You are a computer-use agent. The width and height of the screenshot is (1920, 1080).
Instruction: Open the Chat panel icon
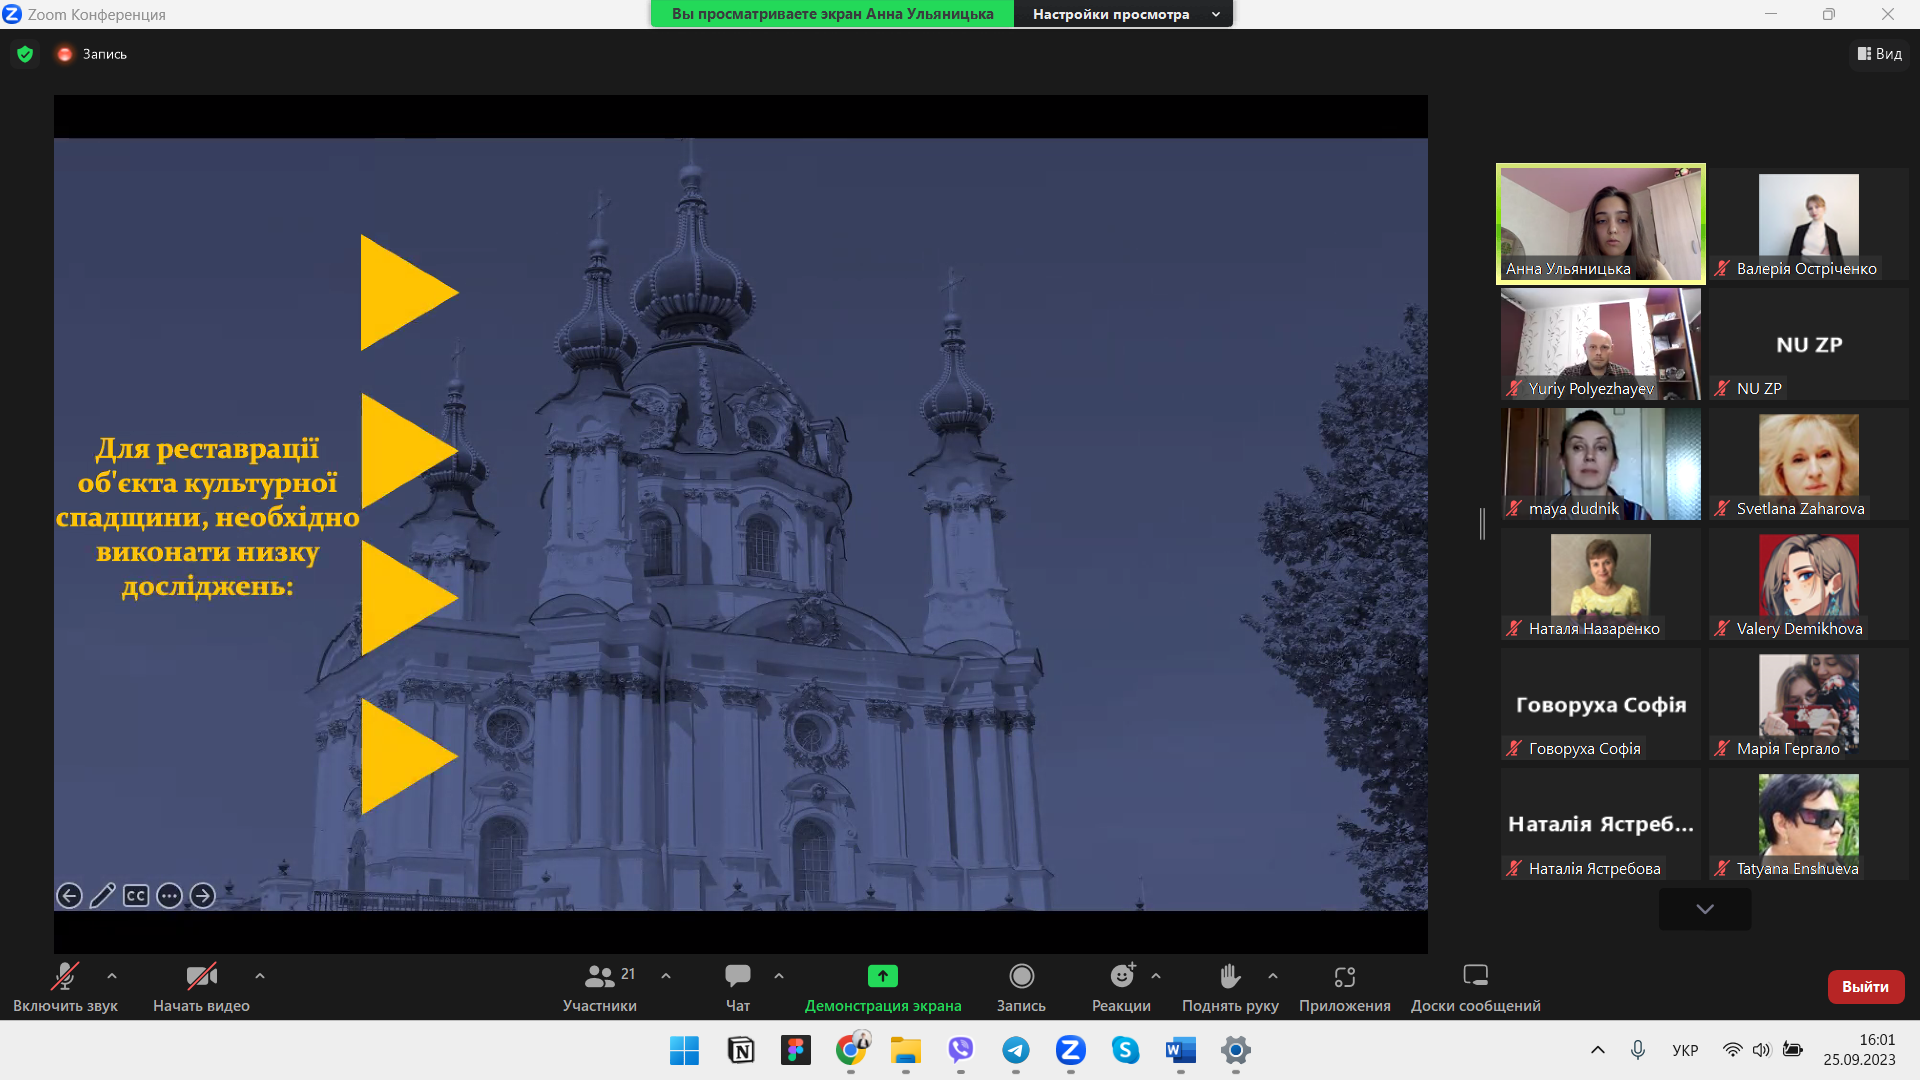[738, 976]
